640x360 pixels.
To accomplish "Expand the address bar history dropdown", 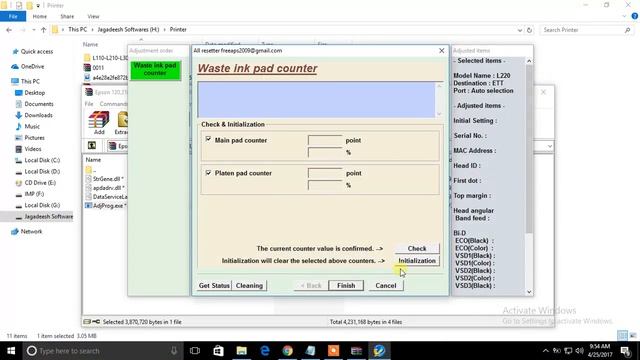I will tap(519, 30).
